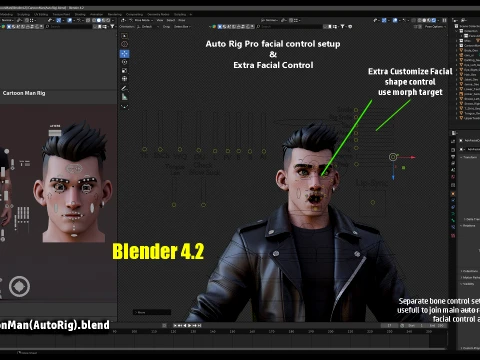
Task: Open the Select menu in viewport header
Action: pos(171,20)
